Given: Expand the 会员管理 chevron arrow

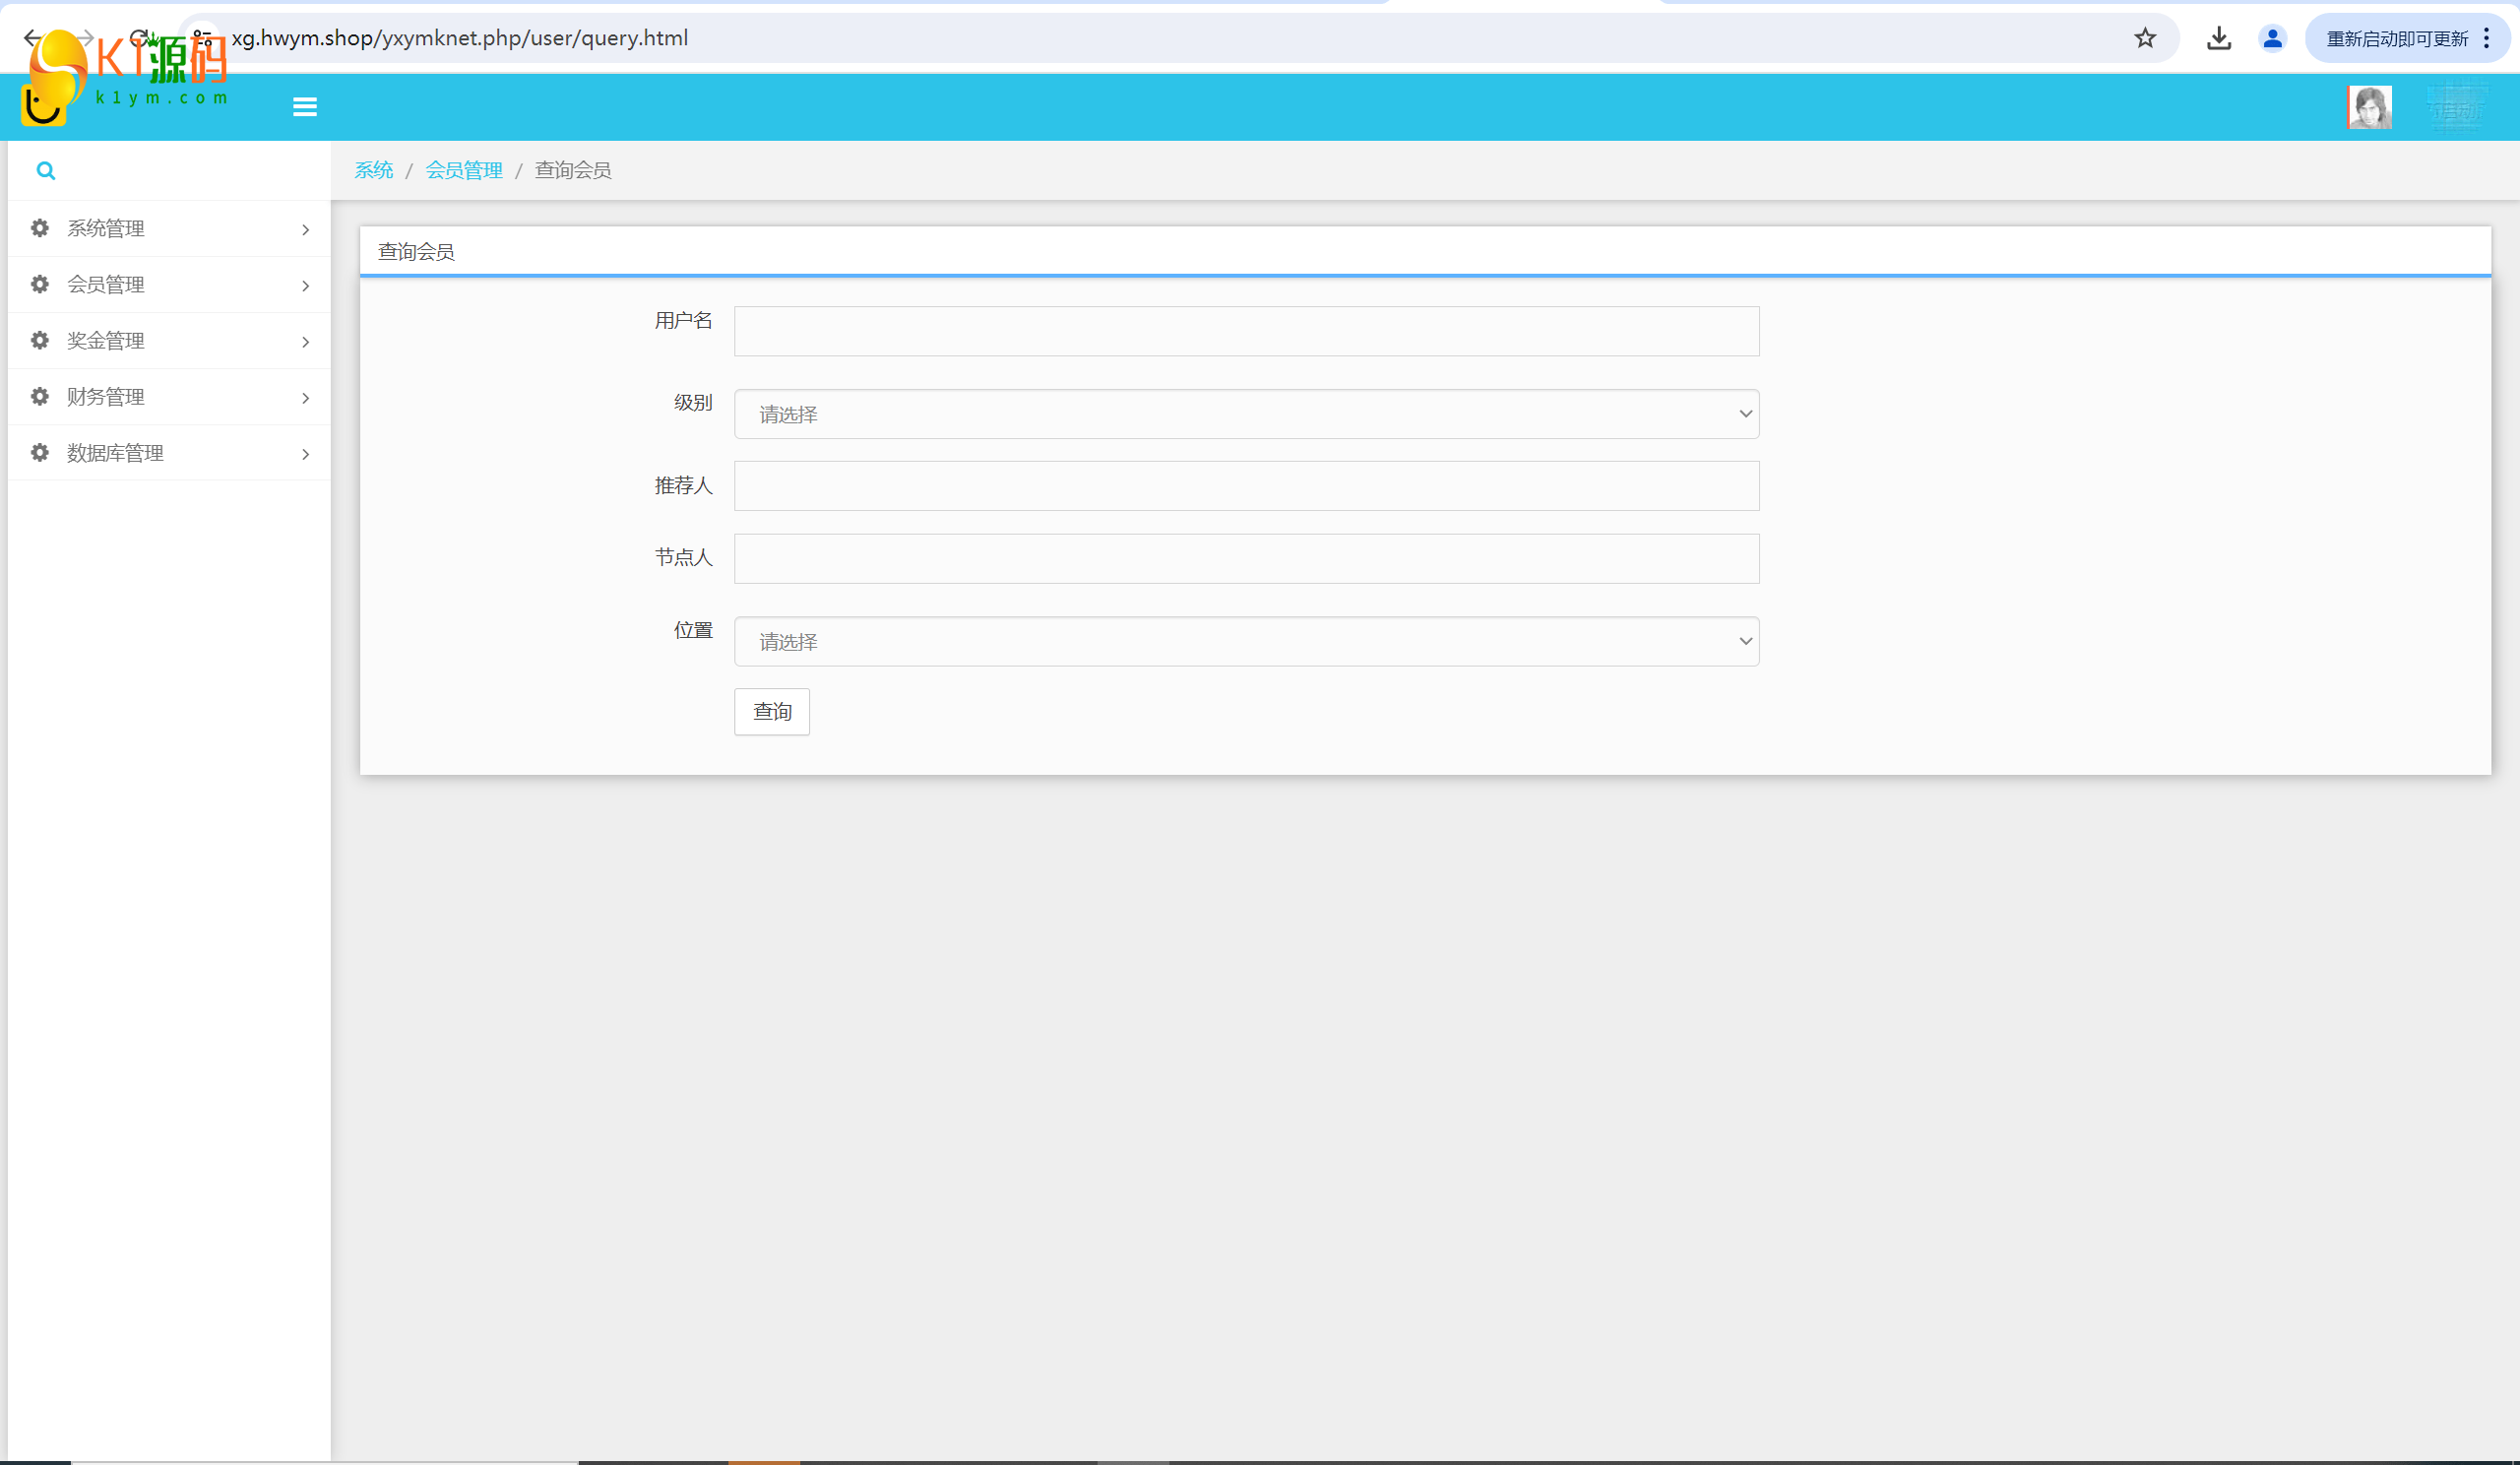Looking at the screenshot, I should [x=306, y=286].
